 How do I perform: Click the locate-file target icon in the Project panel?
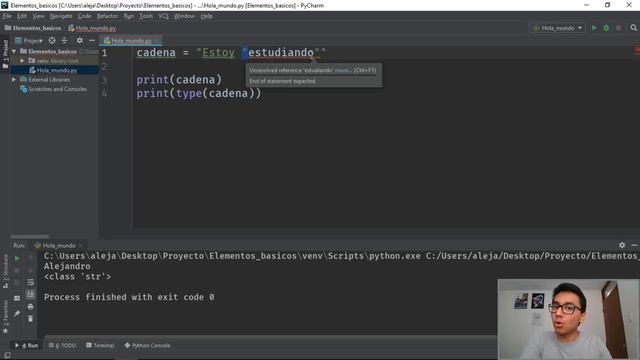(52, 40)
